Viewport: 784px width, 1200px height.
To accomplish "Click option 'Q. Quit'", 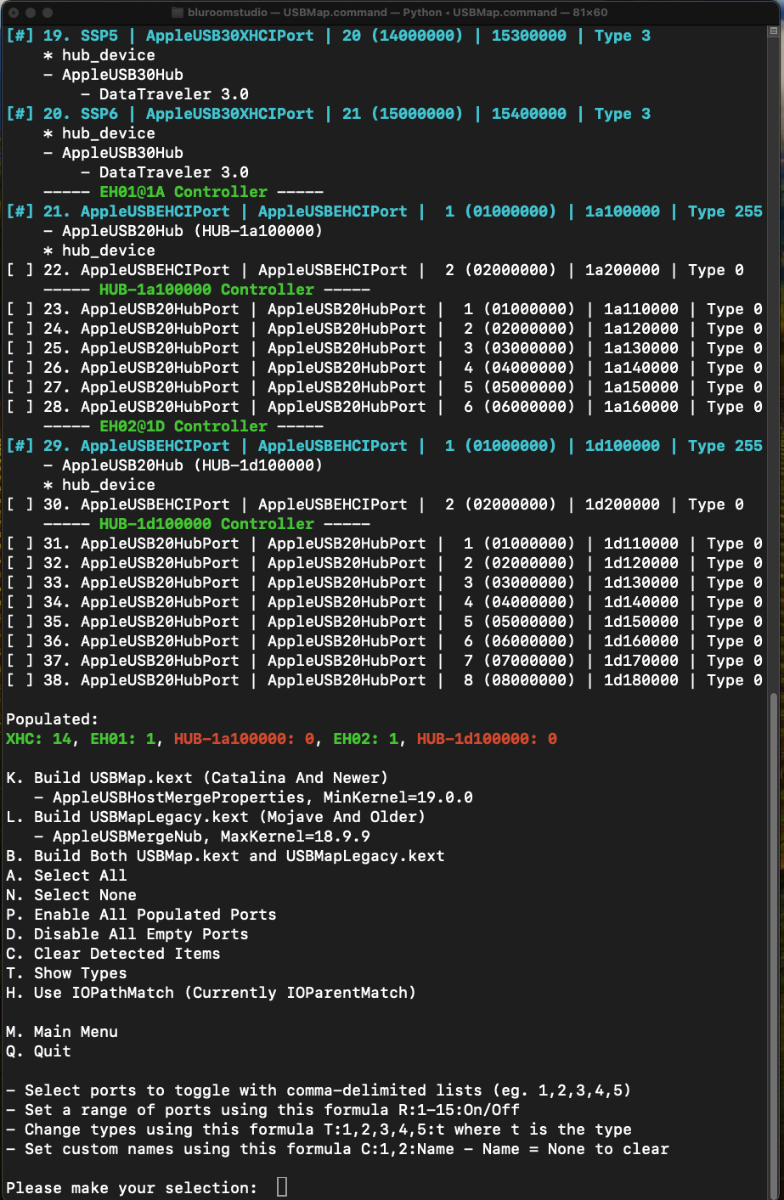I will 38,1051.
